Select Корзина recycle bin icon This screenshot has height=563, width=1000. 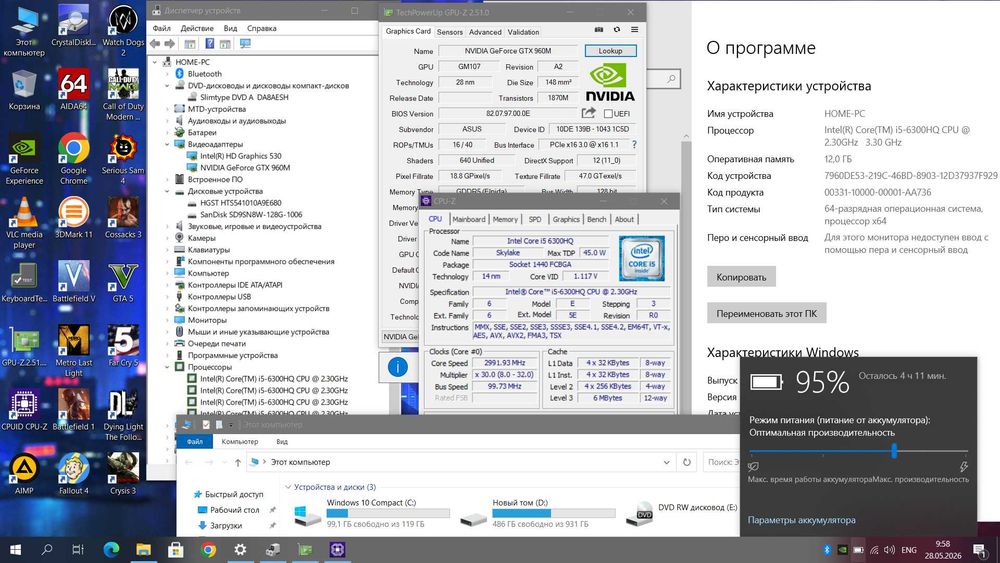point(24,89)
